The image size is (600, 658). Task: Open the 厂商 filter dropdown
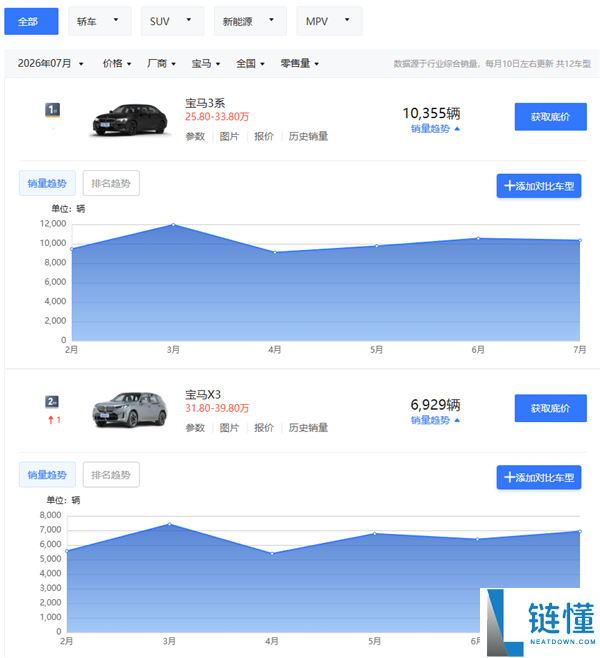click(161, 63)
